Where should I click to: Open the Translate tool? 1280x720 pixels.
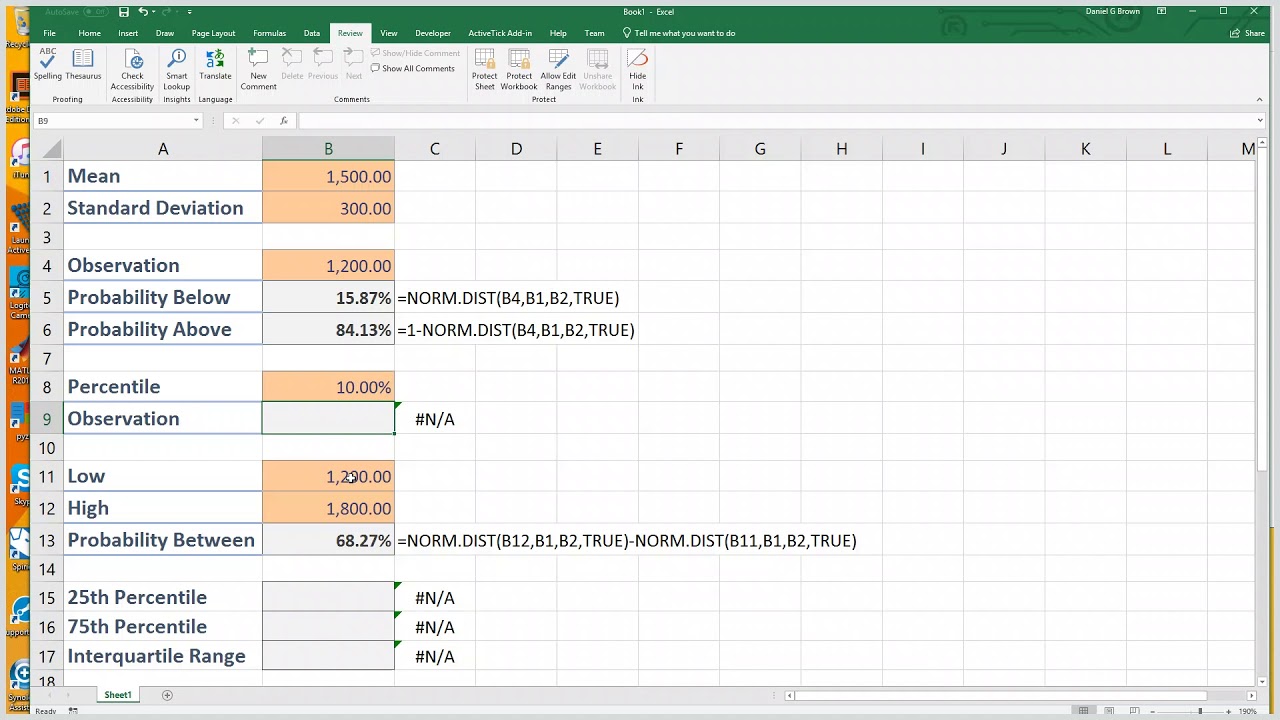click(x=215, y=65)
